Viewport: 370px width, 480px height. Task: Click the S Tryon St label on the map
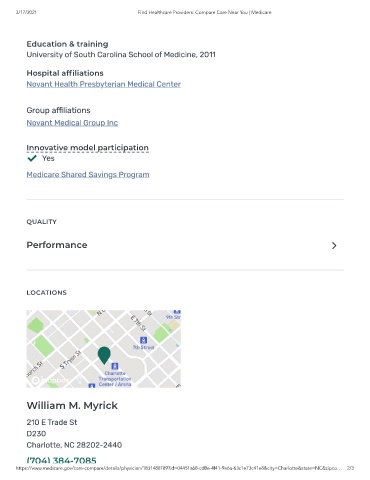pos(70,360)
